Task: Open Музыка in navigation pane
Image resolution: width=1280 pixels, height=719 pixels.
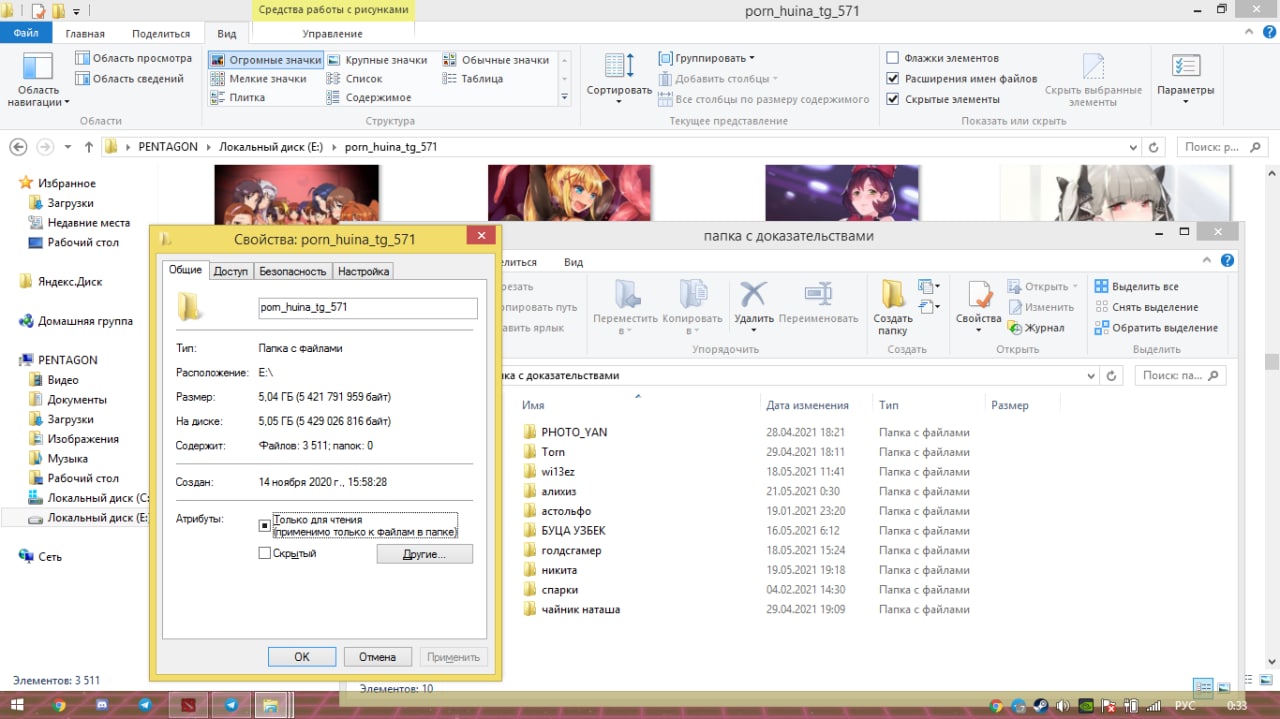Action: pos(68,458)
